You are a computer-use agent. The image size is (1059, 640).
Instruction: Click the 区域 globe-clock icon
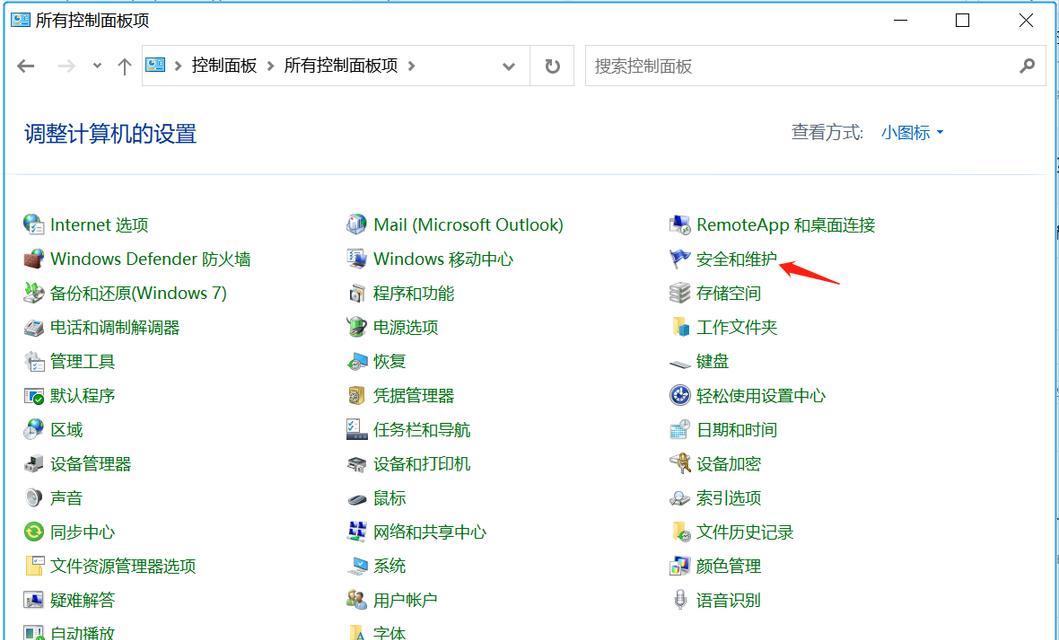coord(34,429)
